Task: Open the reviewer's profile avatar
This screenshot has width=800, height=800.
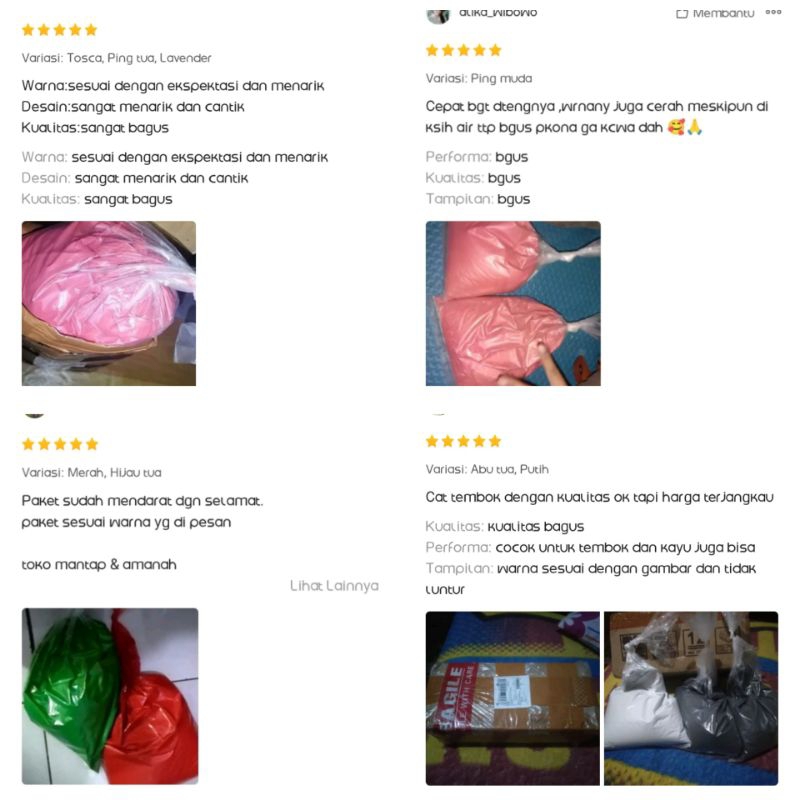Action: [x=438, y=15]
